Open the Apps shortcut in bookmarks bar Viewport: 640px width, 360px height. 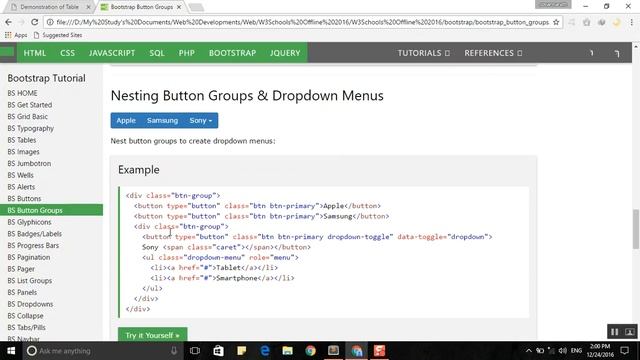pos(16,35)
